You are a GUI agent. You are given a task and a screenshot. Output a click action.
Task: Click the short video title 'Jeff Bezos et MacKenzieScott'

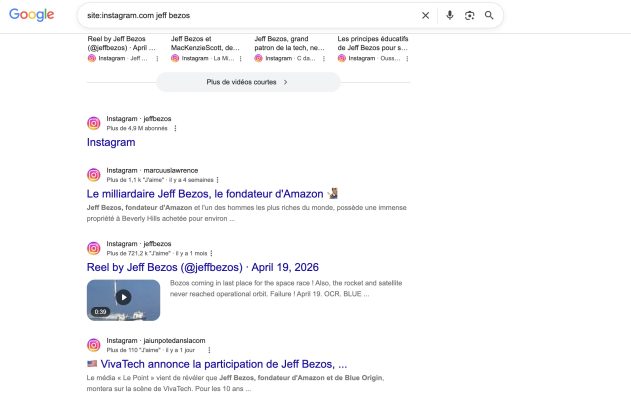click(205, 43)
